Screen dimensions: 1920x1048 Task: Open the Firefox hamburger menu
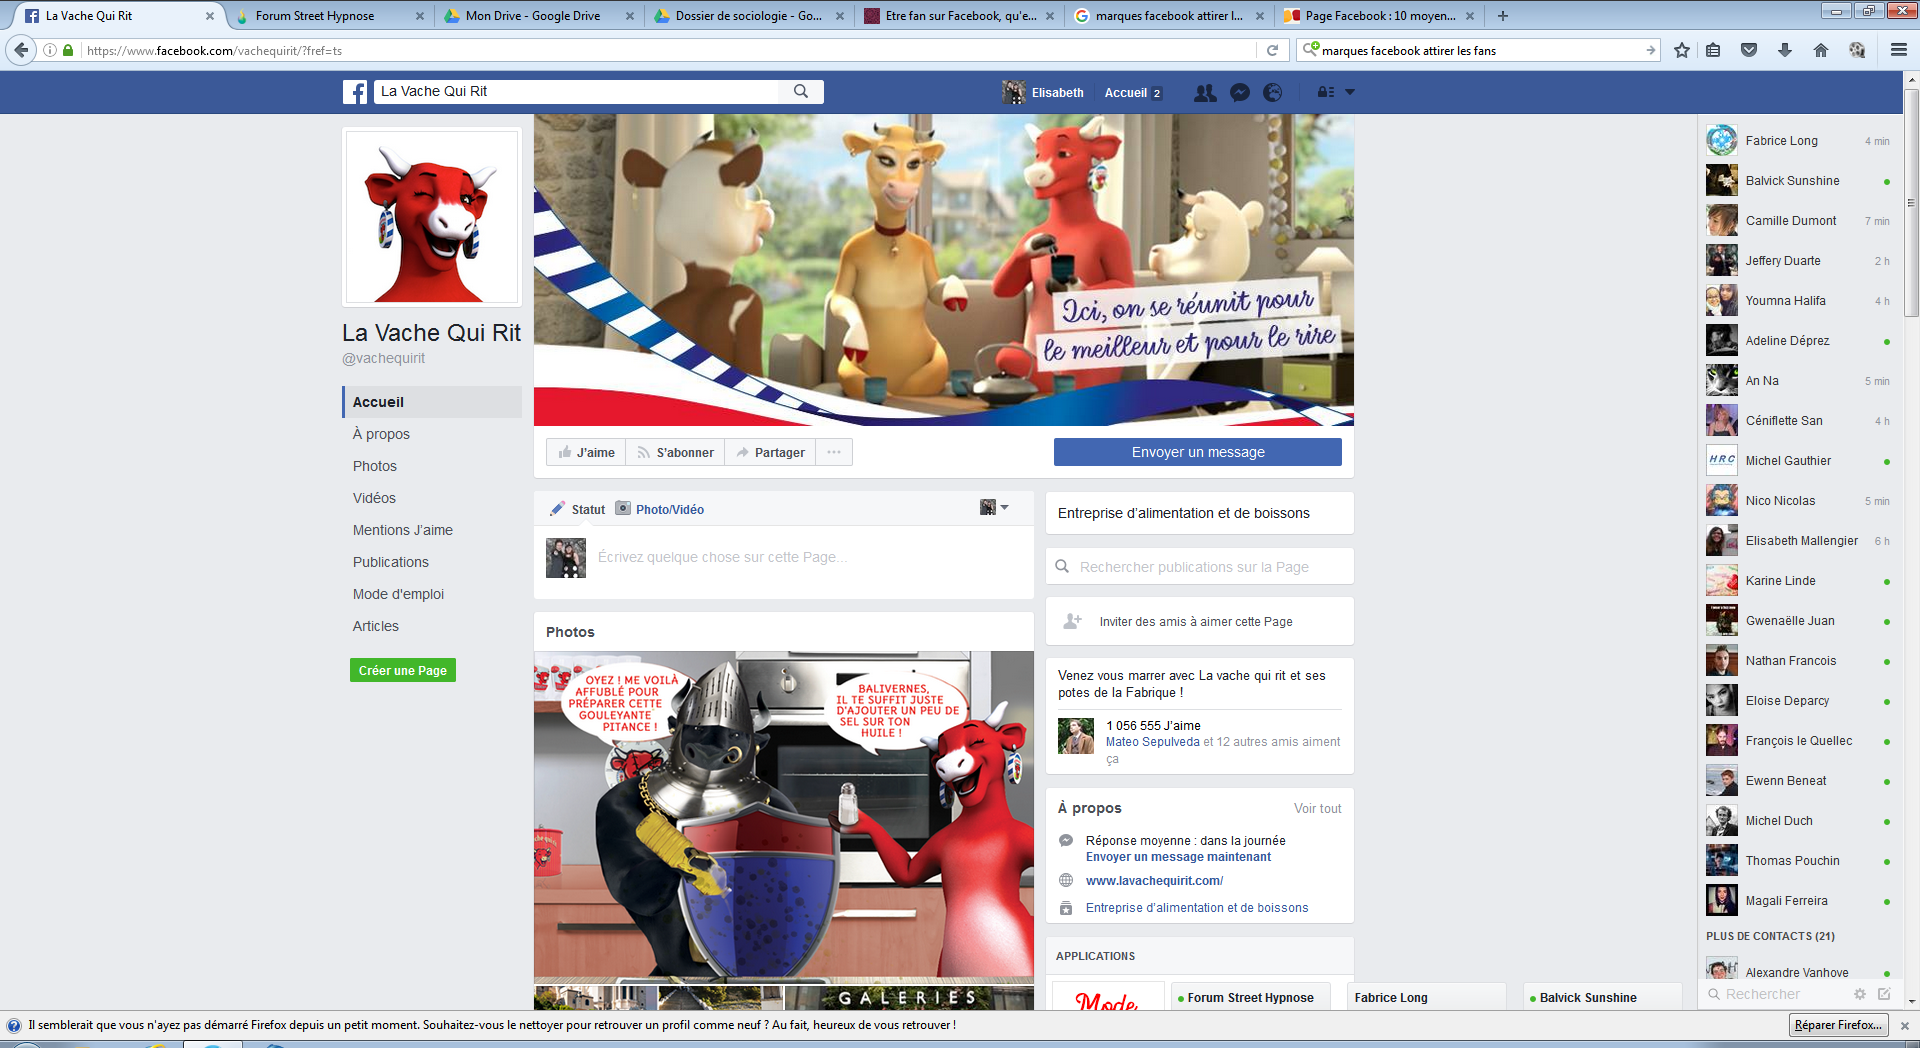[x=1898, y=50]
